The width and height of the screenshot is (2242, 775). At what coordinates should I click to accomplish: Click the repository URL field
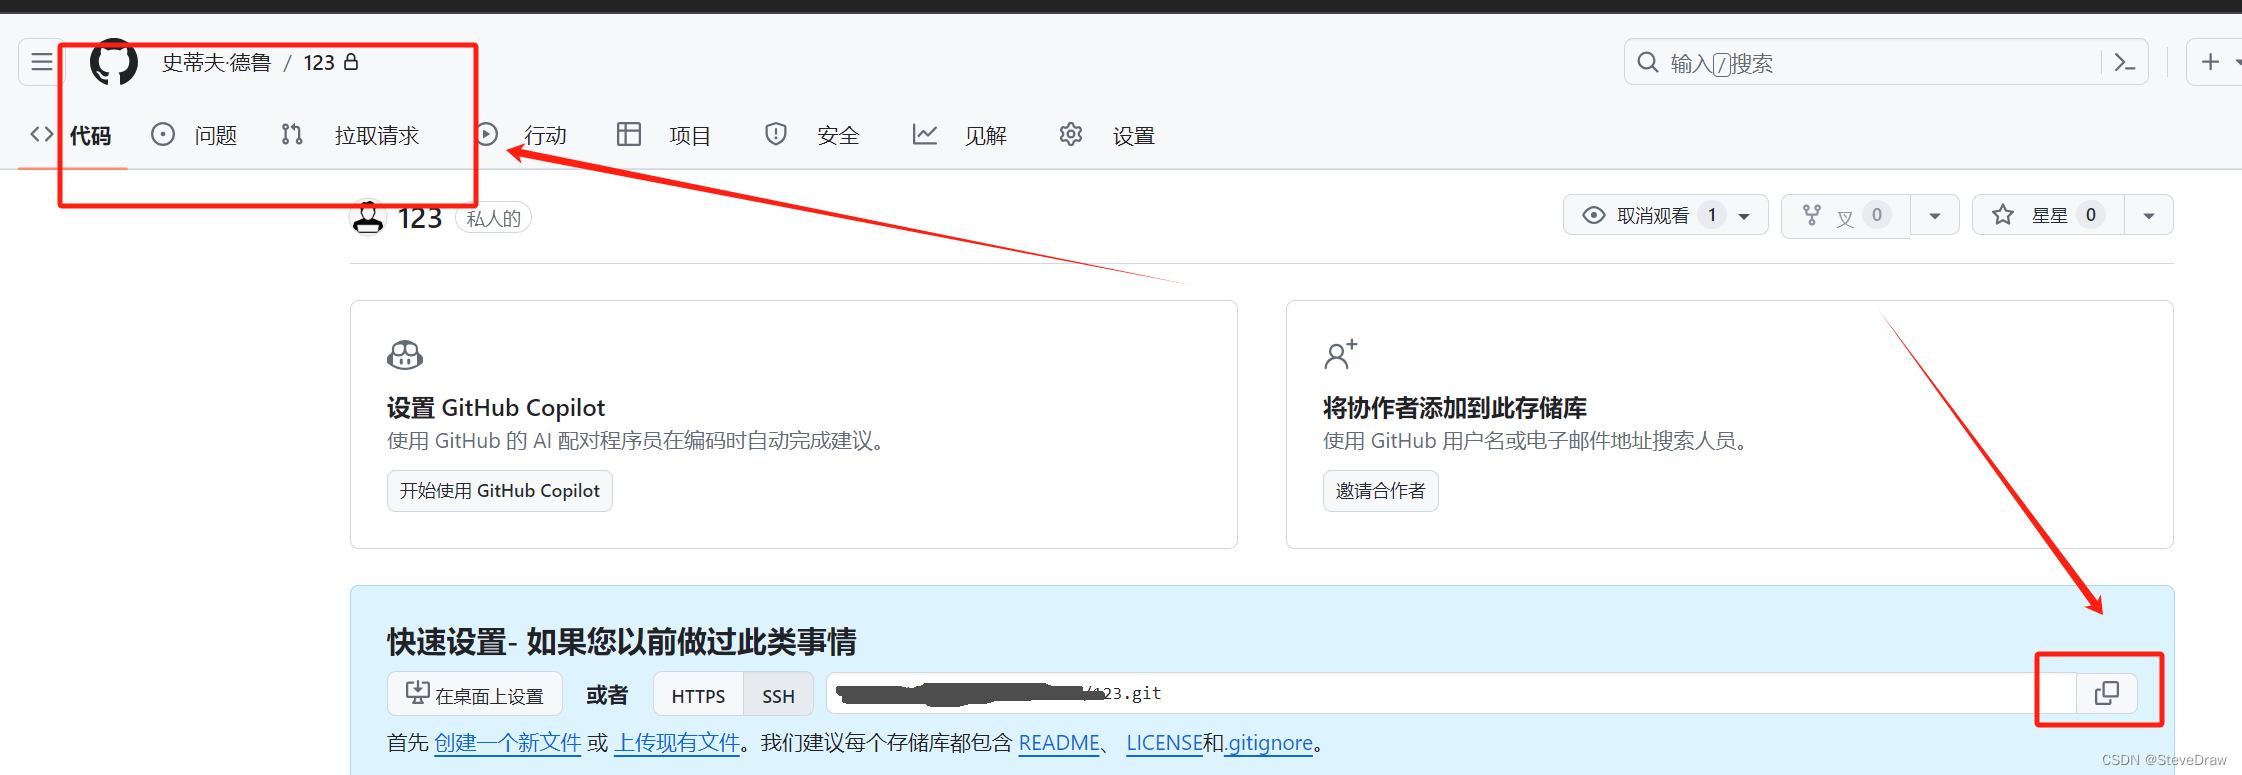pos(1450,693)
